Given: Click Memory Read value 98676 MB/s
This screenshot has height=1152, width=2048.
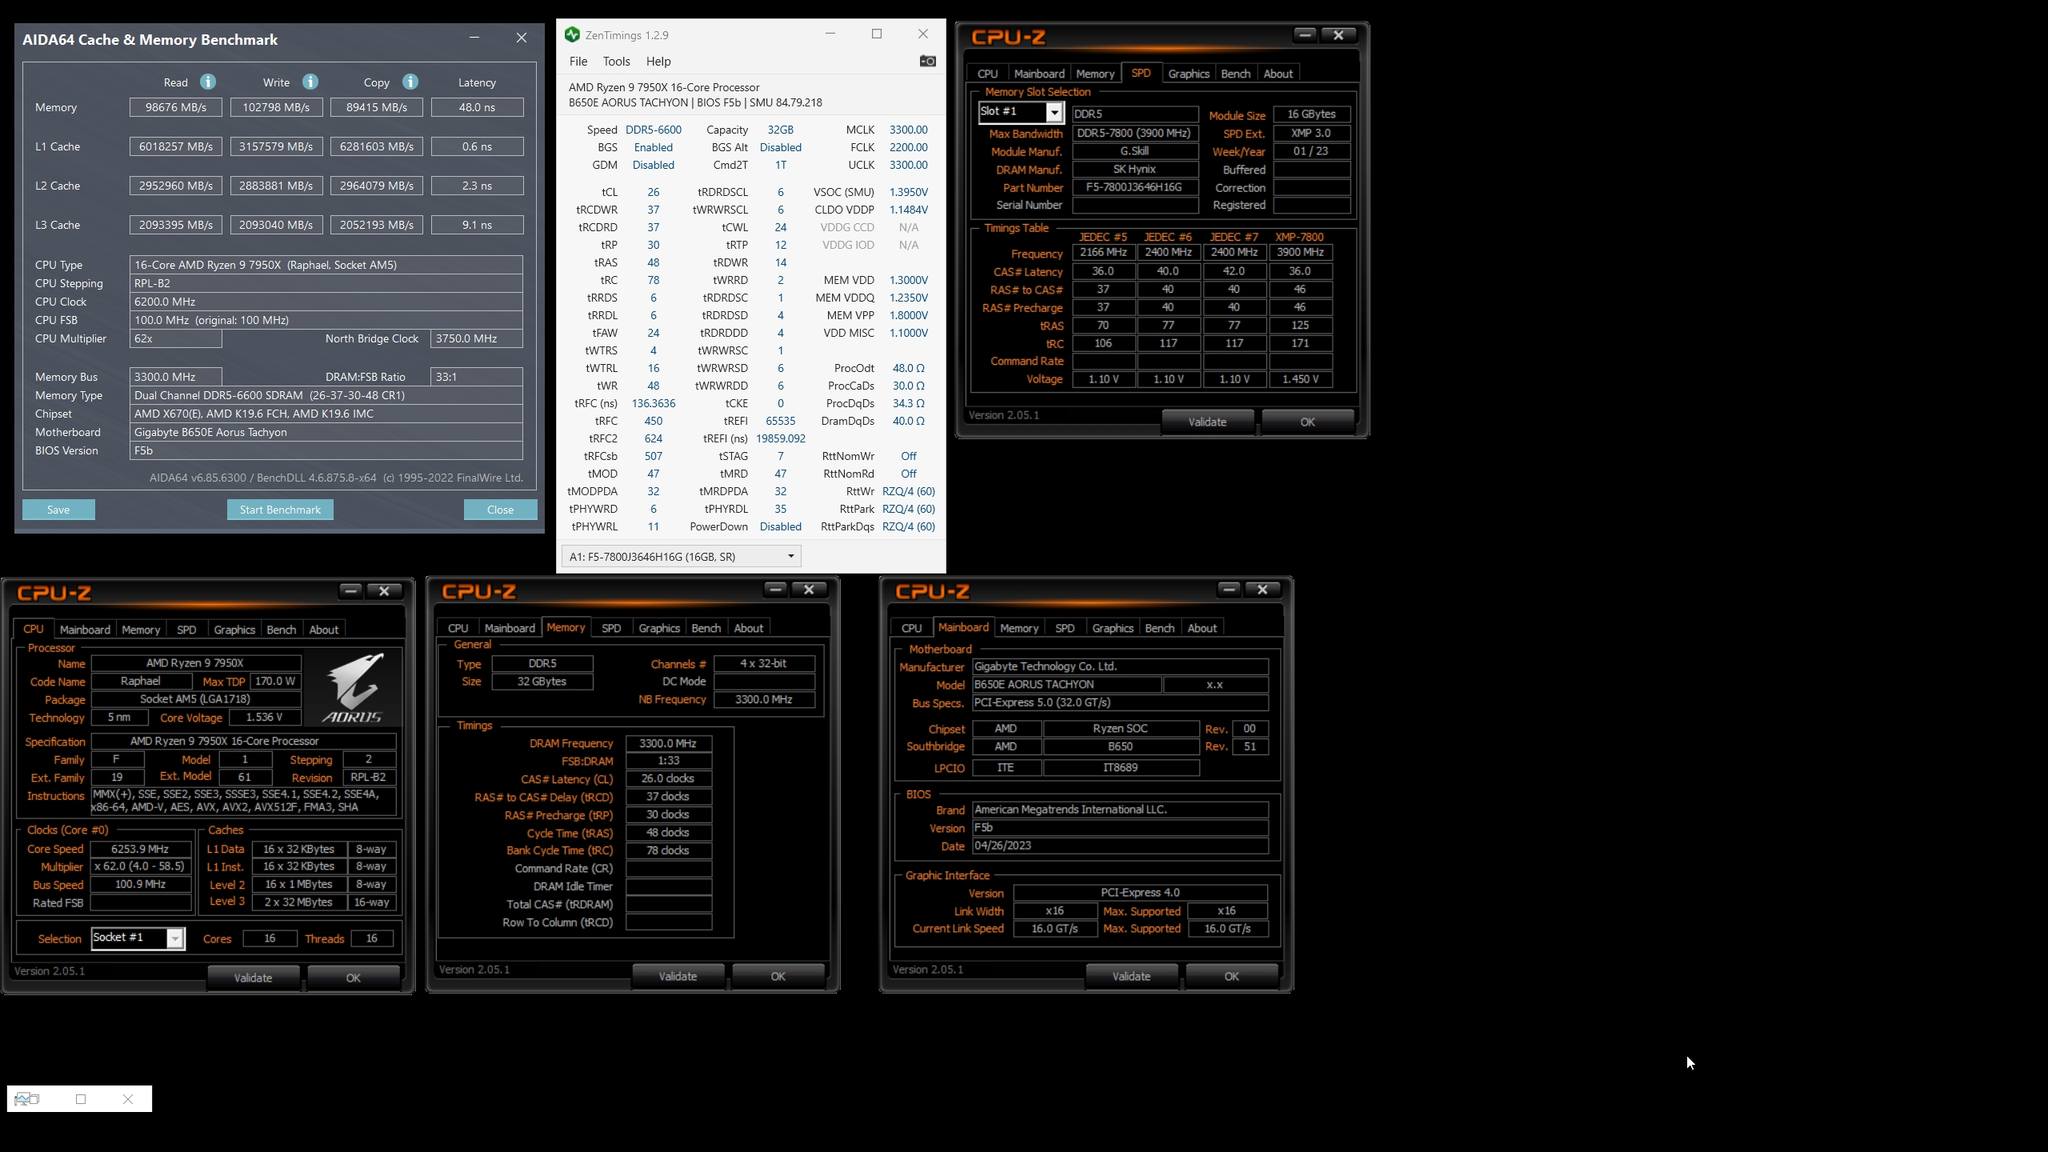Looking at the screenshot, I should (x=175, y=107).
